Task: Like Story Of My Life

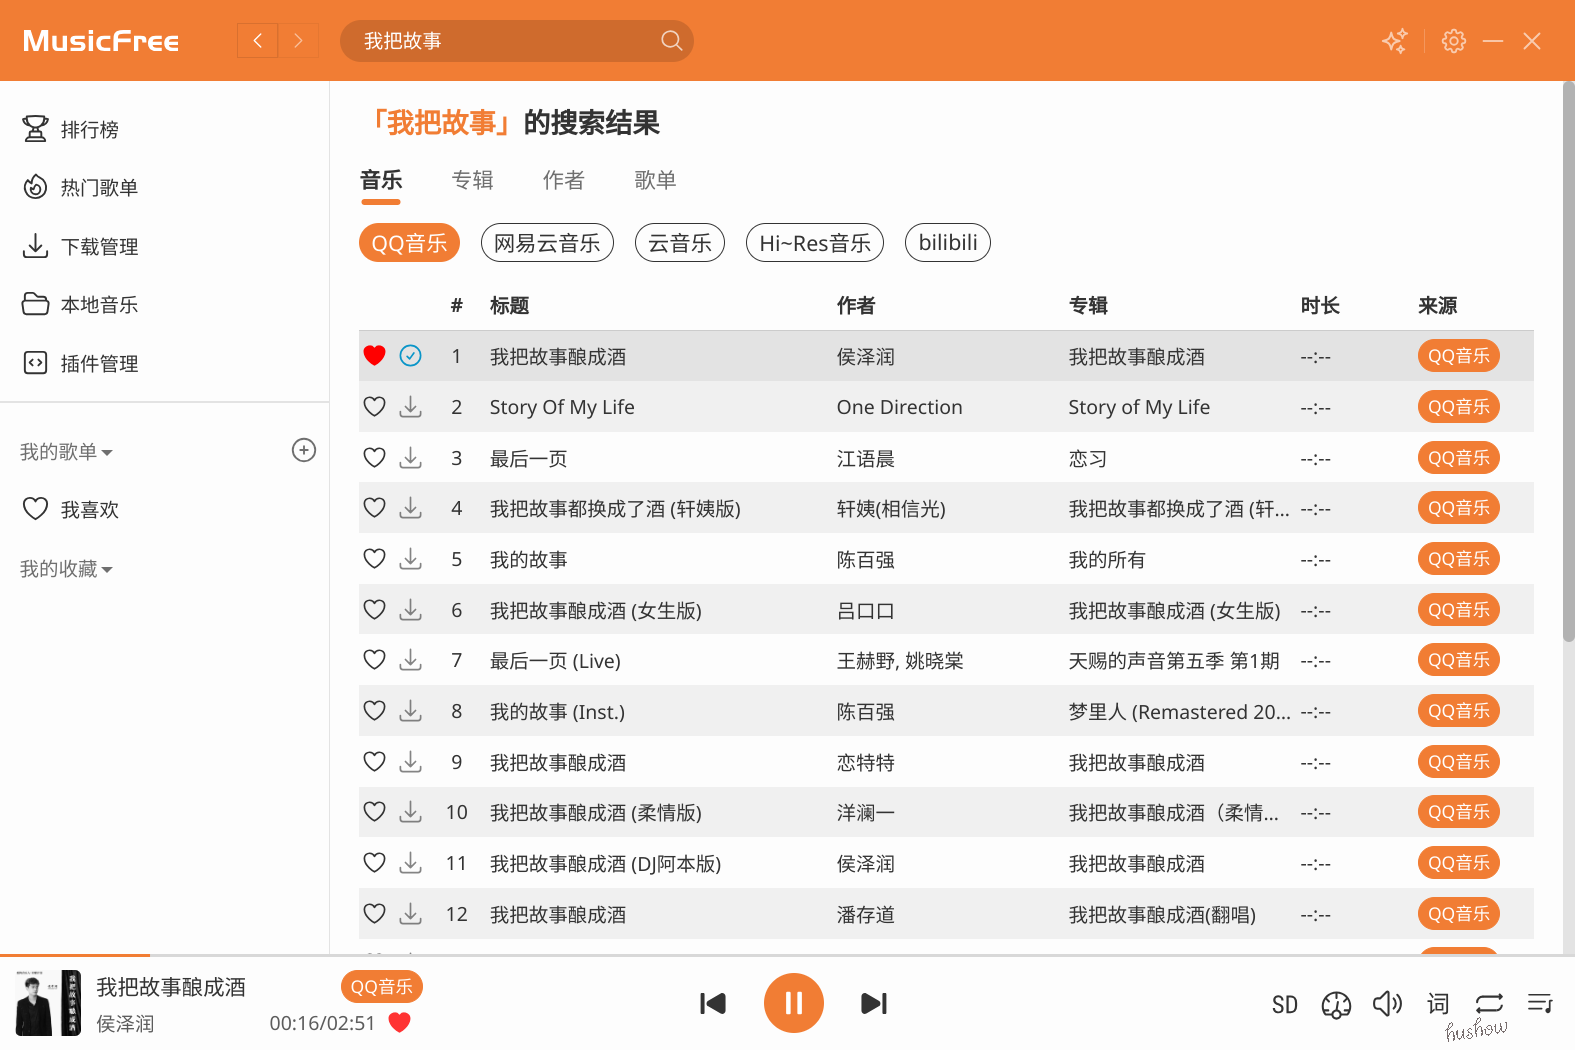Action: (x=375, y=407)
